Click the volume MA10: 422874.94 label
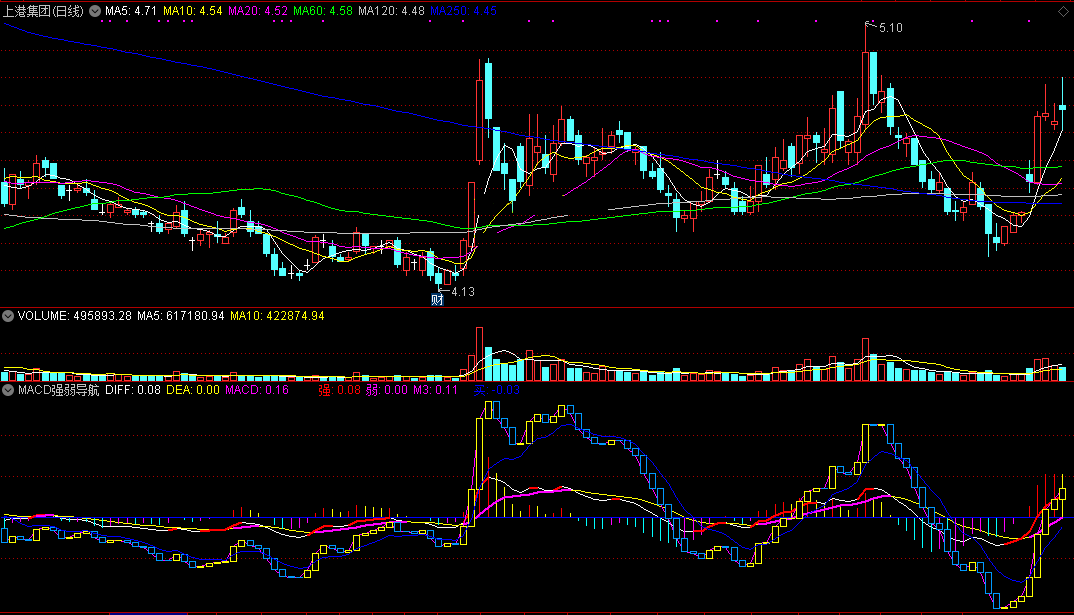 (277, 316)
